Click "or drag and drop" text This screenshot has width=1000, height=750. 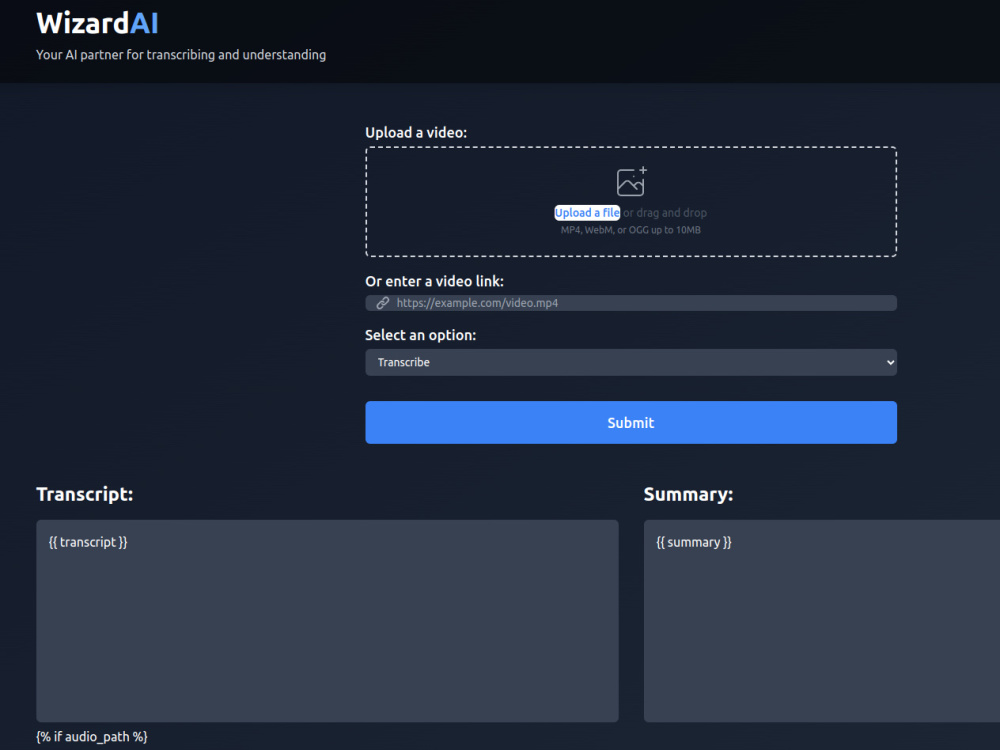pyautogui.click(x=665, y=213)
